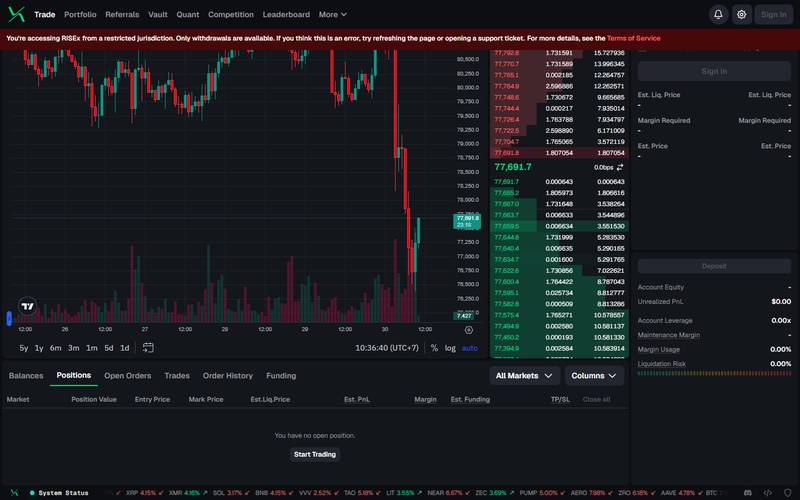This screenshot has width=800, height=500.
Task: Toggle percent scale on the chart
Action: pos(434,348)
